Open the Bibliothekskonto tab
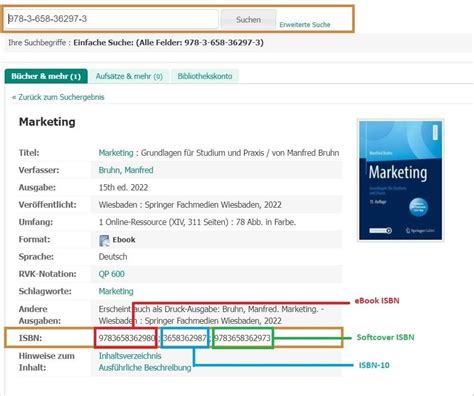 click(x=205, y=76)
